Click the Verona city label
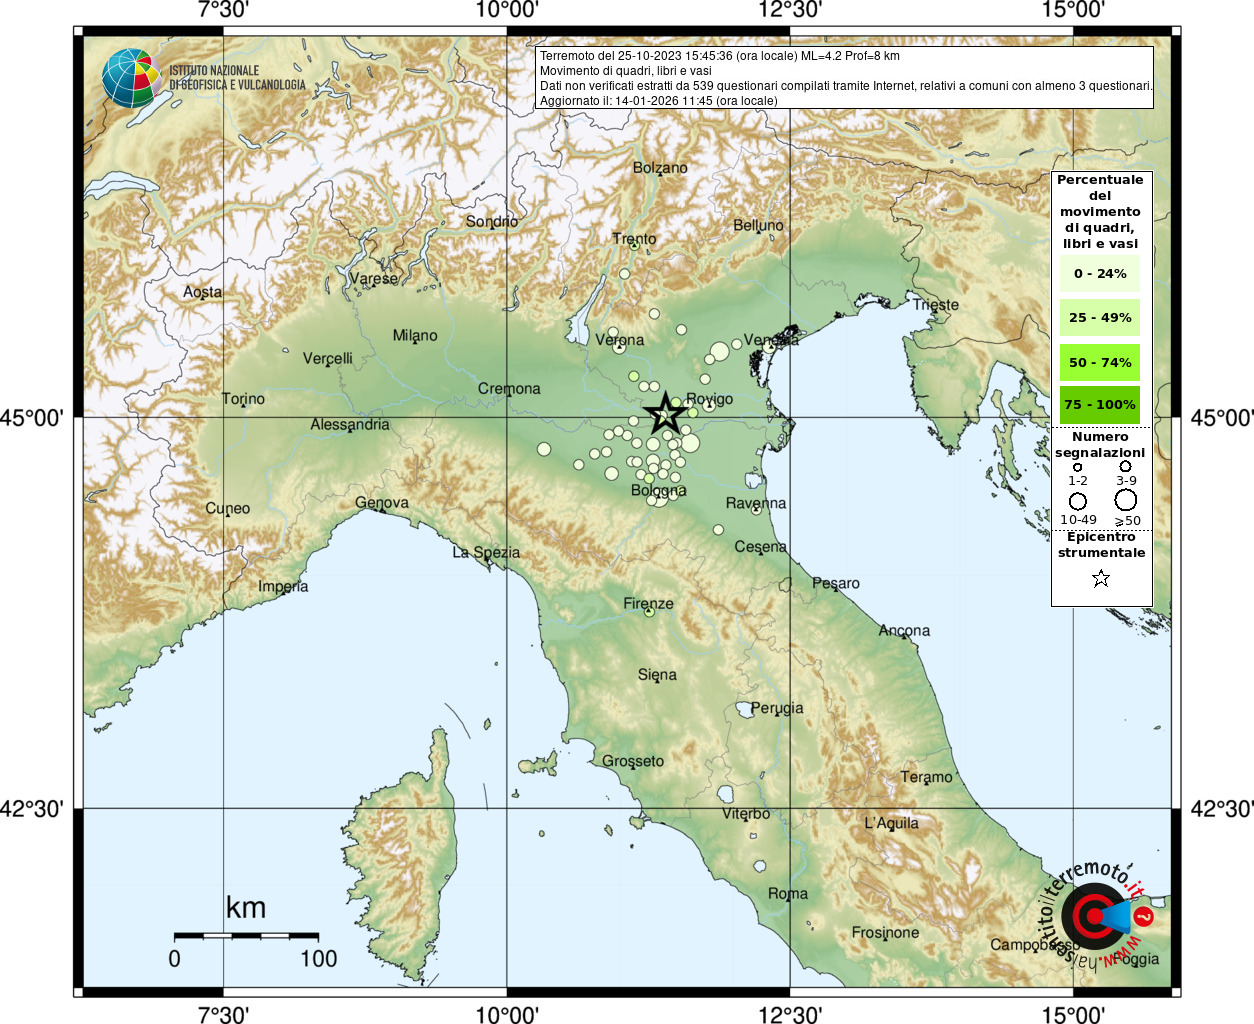The width and height of the screenshot is (1254, 1024). [620, 339]
